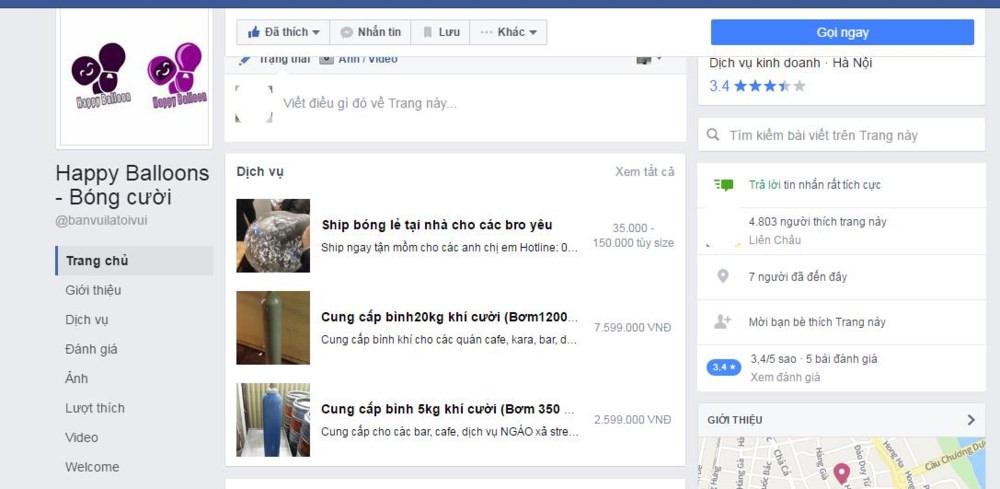Open 'Đánh giá' reviews sidebar item
The width and height of the screenshot is (1000, 489).
coord(91,349)
